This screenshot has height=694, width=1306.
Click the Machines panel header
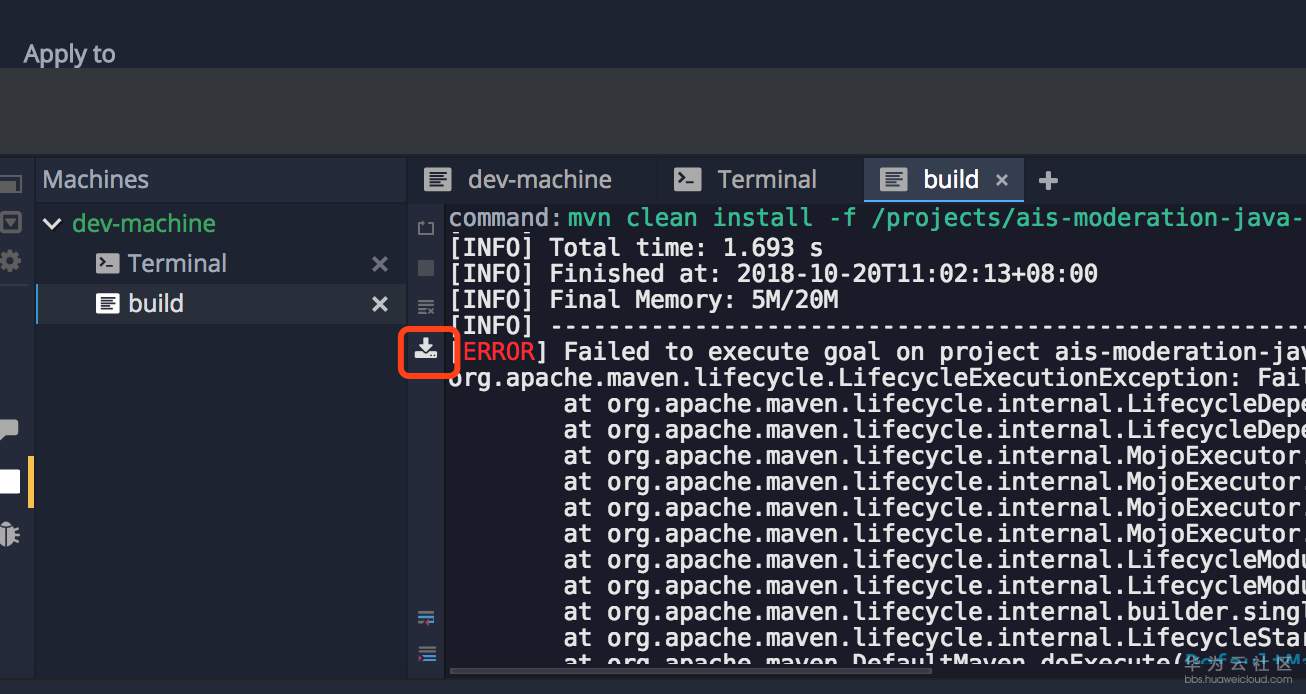pyautogui.click(x=96, y=180)
